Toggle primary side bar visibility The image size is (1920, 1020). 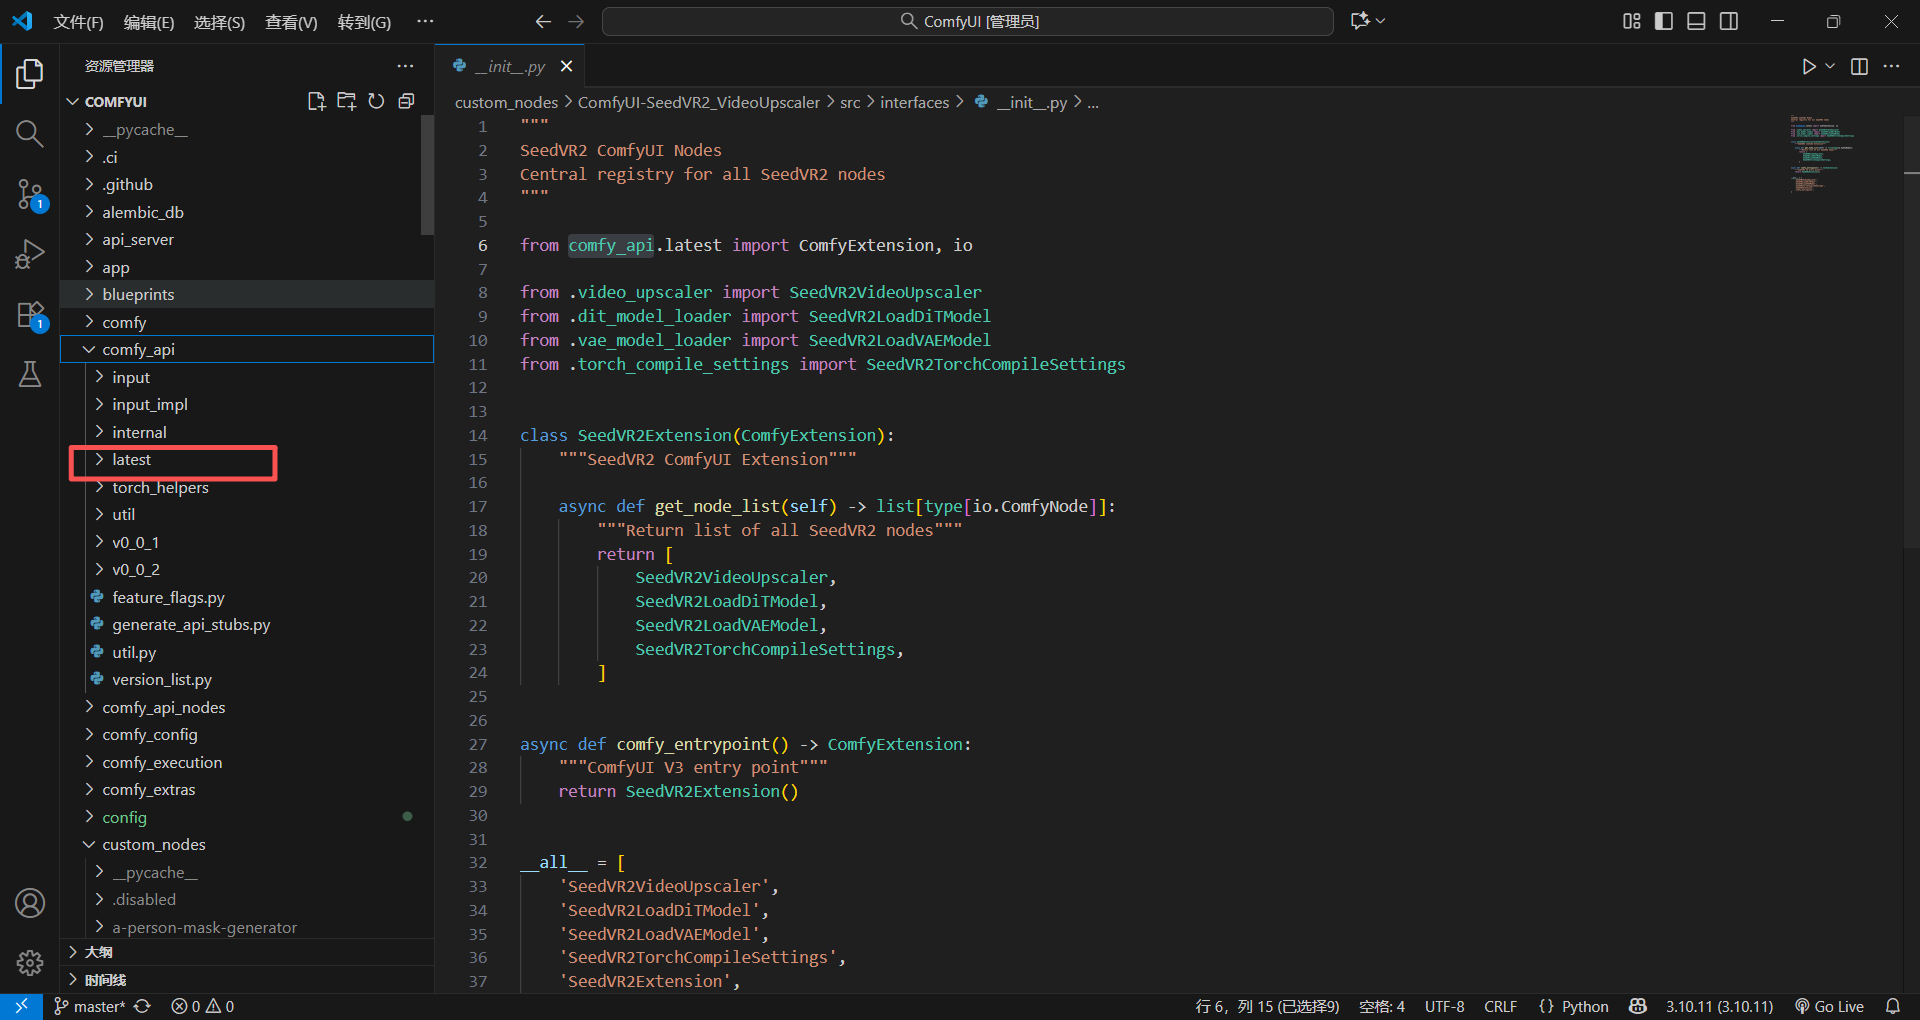(x=1664, y=21)
